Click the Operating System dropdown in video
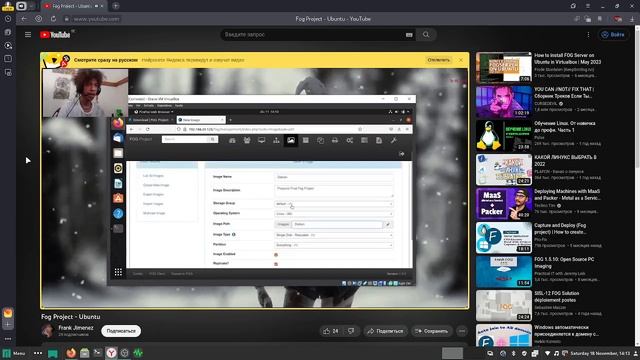This screenshot has height=360, width=640. point(334,213)
